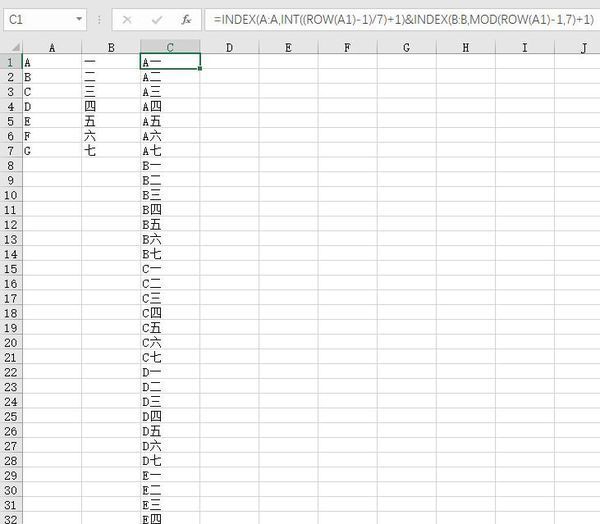Click cell C25 containing D四
The height and width of the screenshot is (524, 600).
(170, 416)
